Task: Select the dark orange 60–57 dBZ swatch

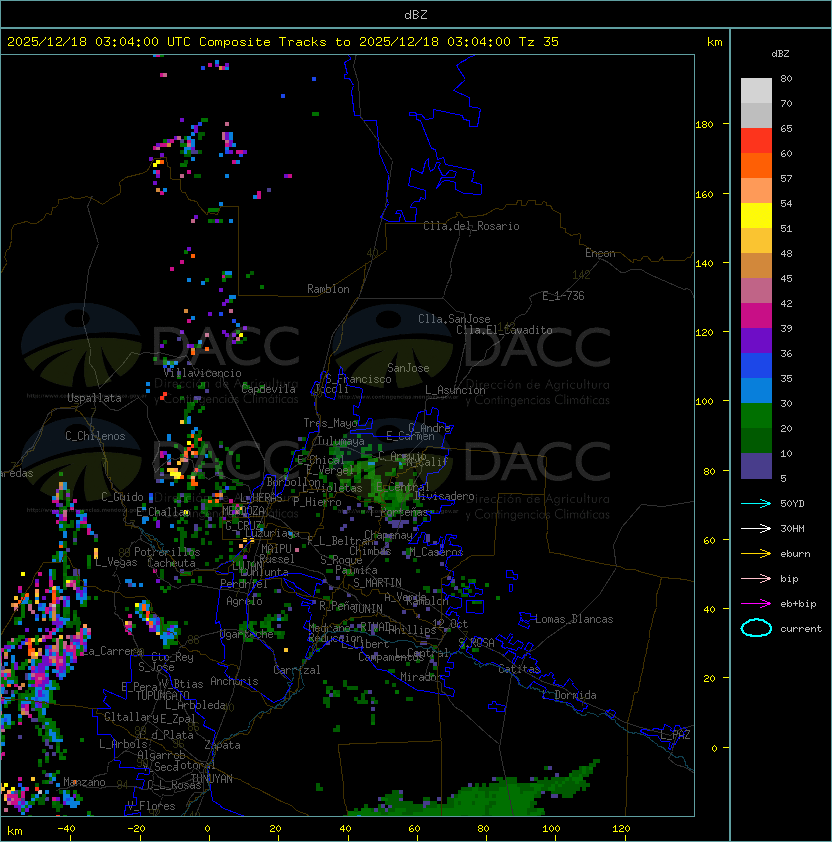Action: pos(756,165)
